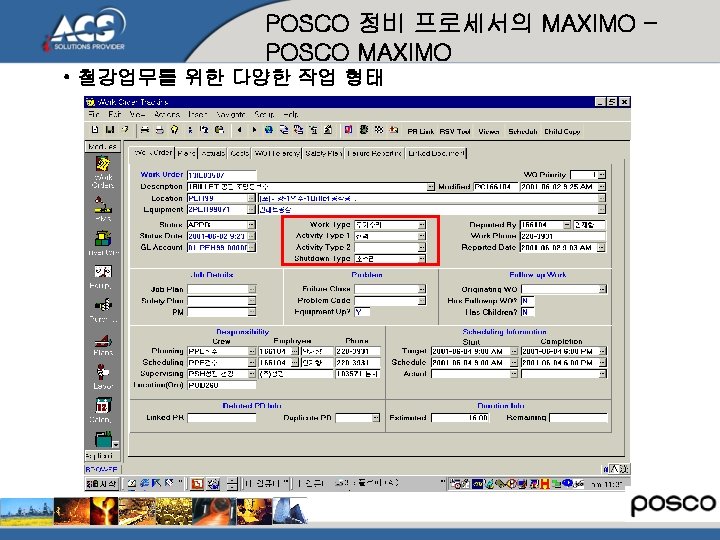Open the Actions menu
Image resolution: width=720 pixels, height=540 pixels.
coord(167,114)
